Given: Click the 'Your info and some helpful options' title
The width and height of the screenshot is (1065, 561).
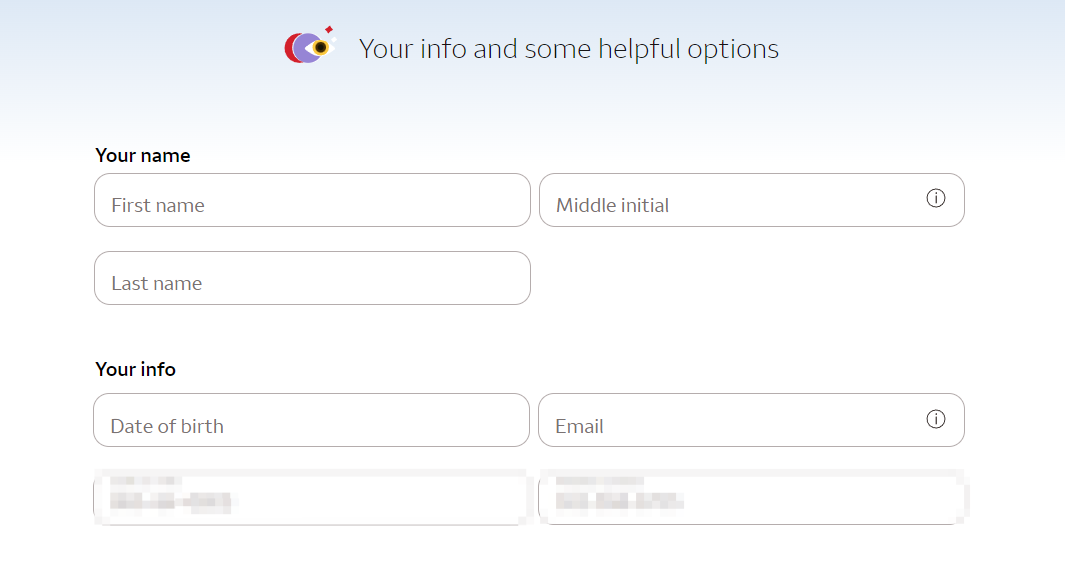Looking at the screenshot, I should pyautogui.click(x=568, y=49).
